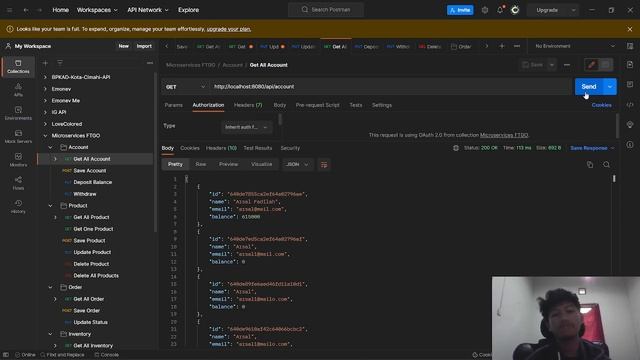Click the request URL input field

point(391,87)
